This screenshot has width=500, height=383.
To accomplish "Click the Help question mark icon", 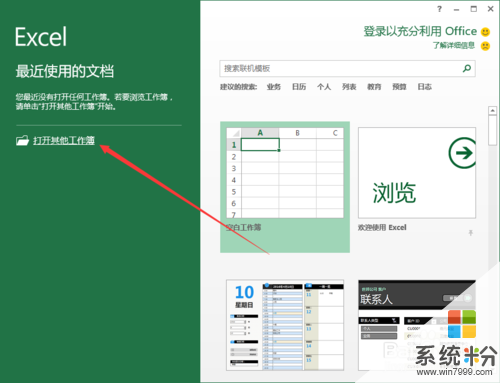I will point(439,9).
